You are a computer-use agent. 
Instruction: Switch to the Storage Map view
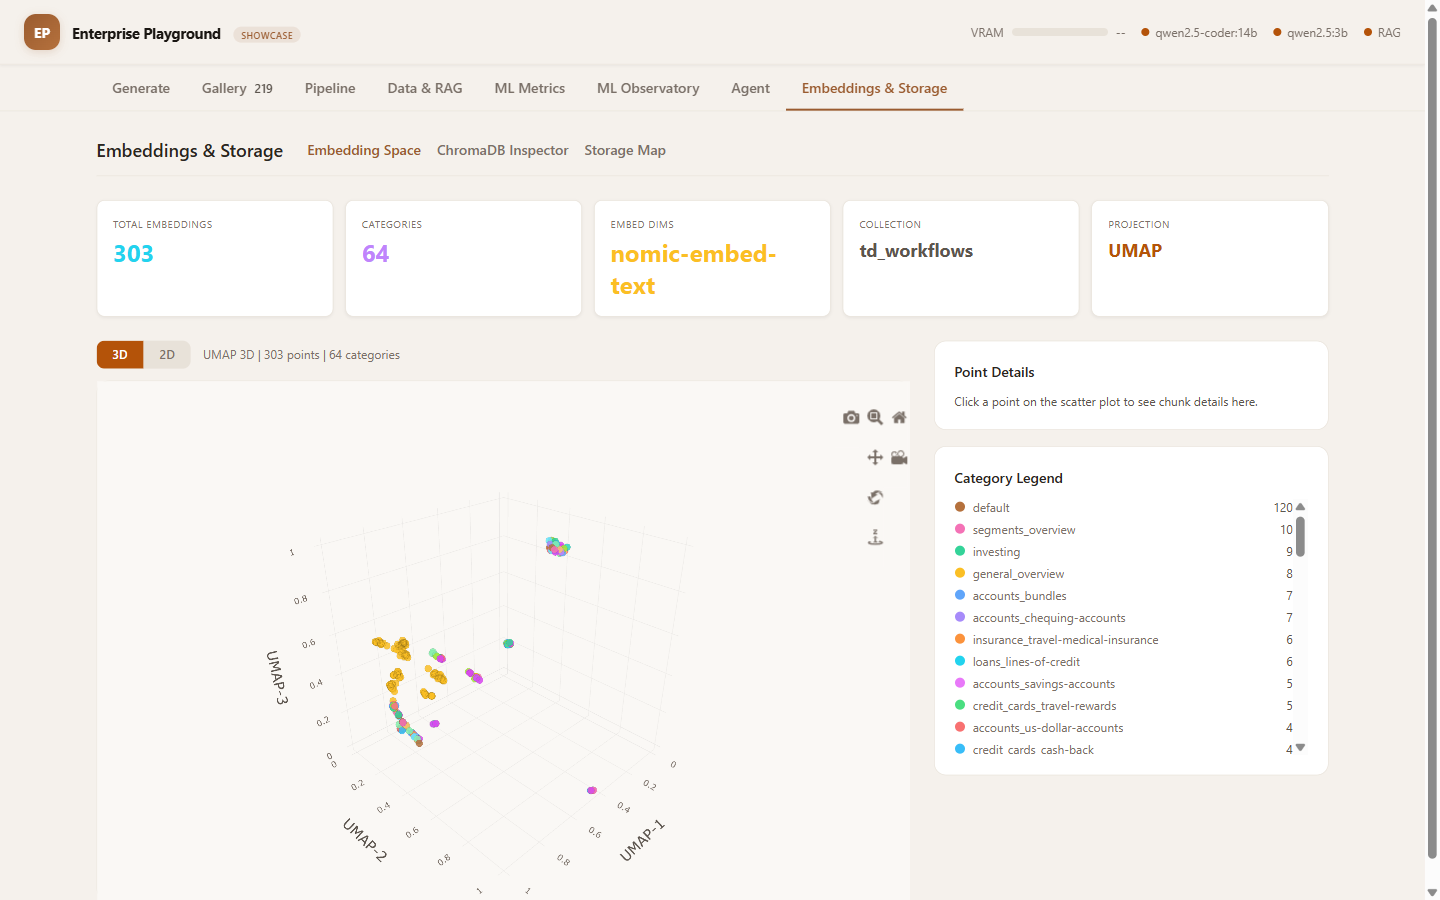pos(625,150)
